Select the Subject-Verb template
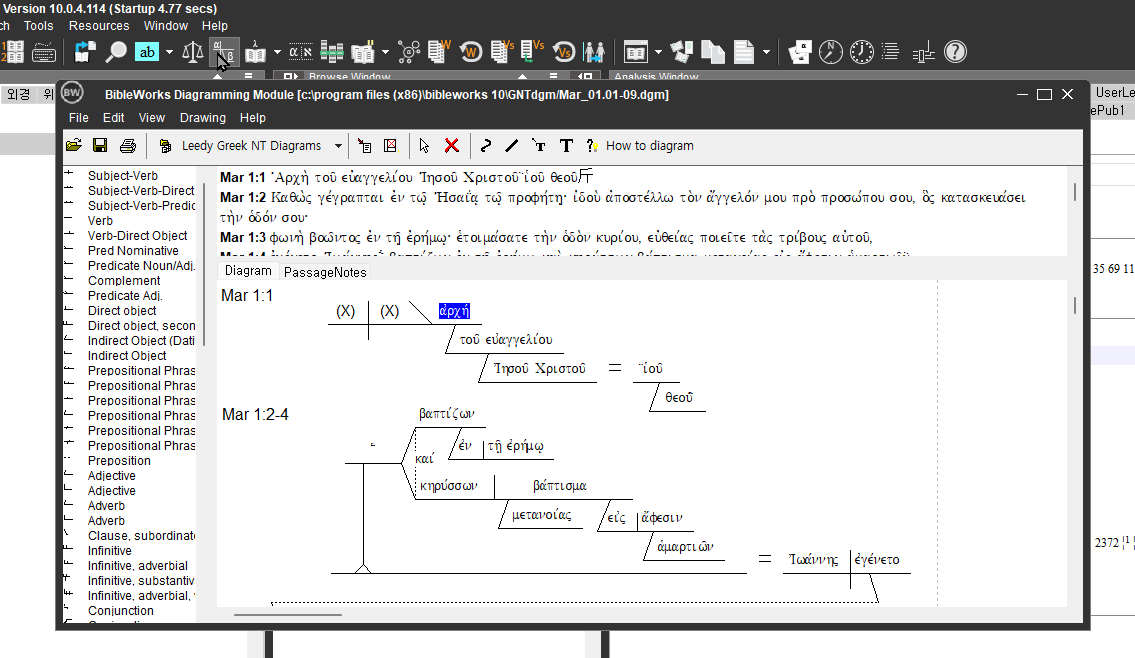 click(122, 175)
